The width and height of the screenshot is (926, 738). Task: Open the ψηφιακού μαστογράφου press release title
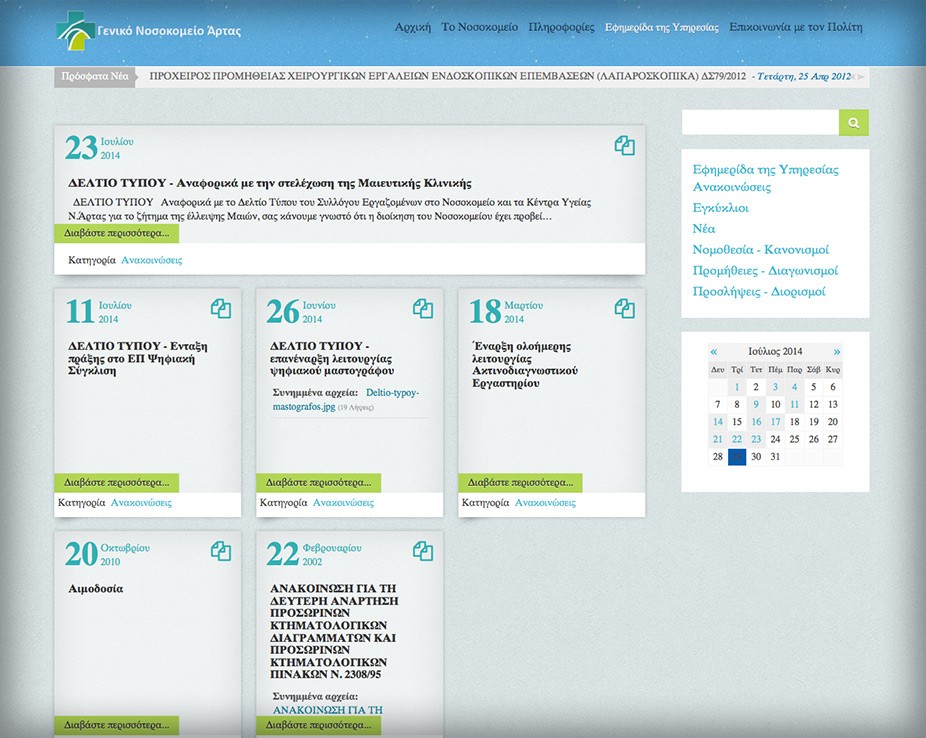332,358
